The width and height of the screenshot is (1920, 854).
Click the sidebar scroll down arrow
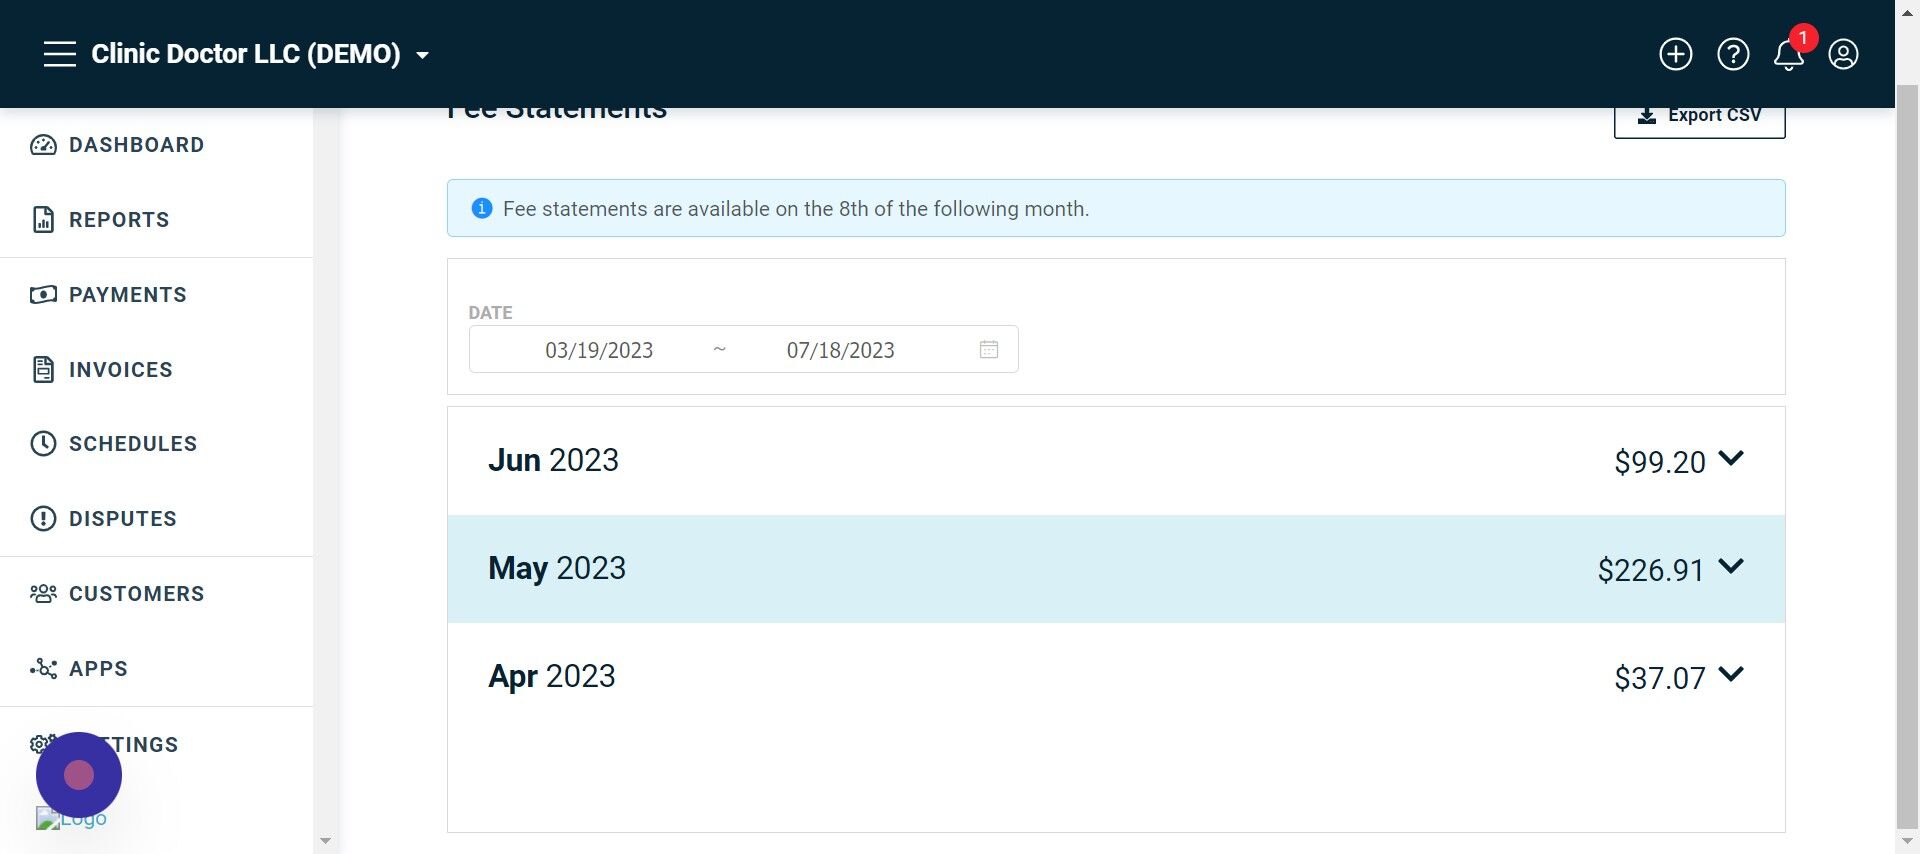pyautogui.click(x=325, y=842)
